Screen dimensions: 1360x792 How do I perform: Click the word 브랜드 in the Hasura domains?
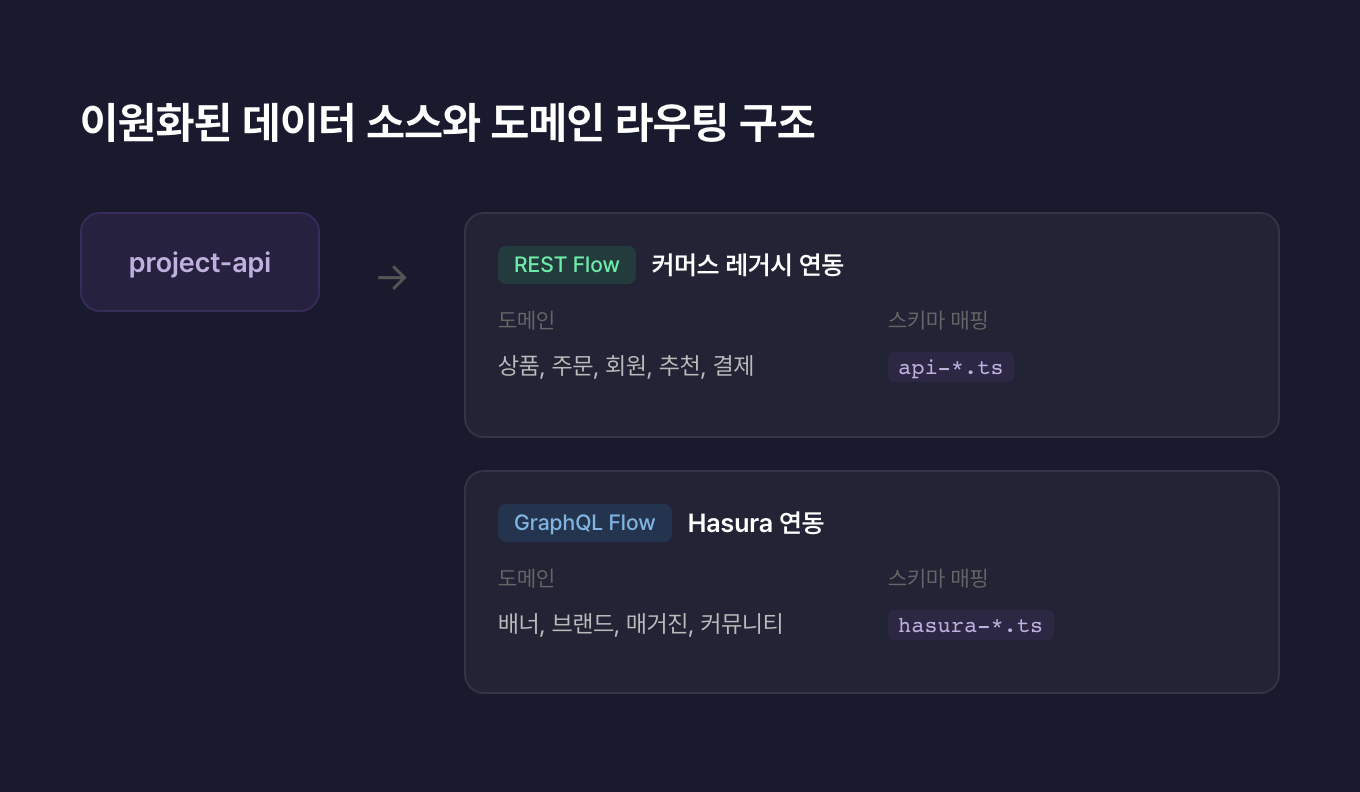tap(583, 624)
